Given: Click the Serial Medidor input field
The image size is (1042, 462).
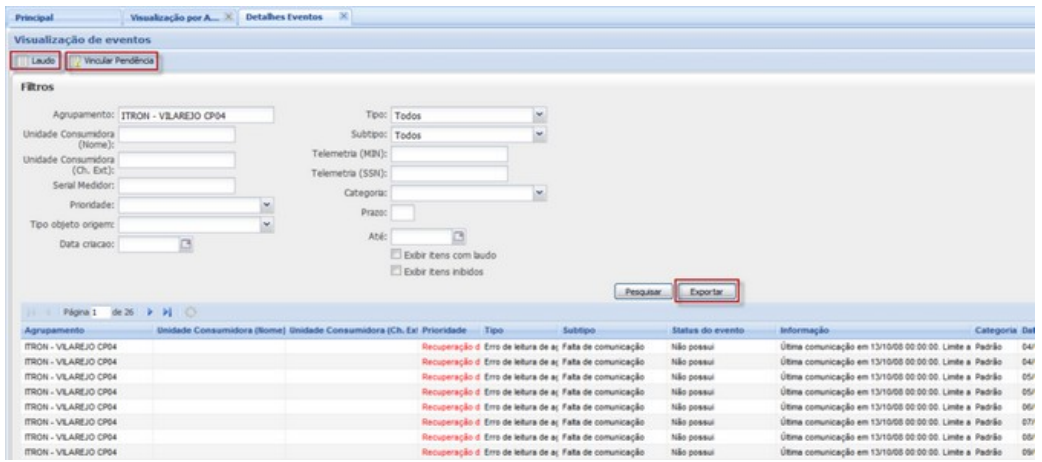Looking at the screenshot, I should click(x=176, y=185).
